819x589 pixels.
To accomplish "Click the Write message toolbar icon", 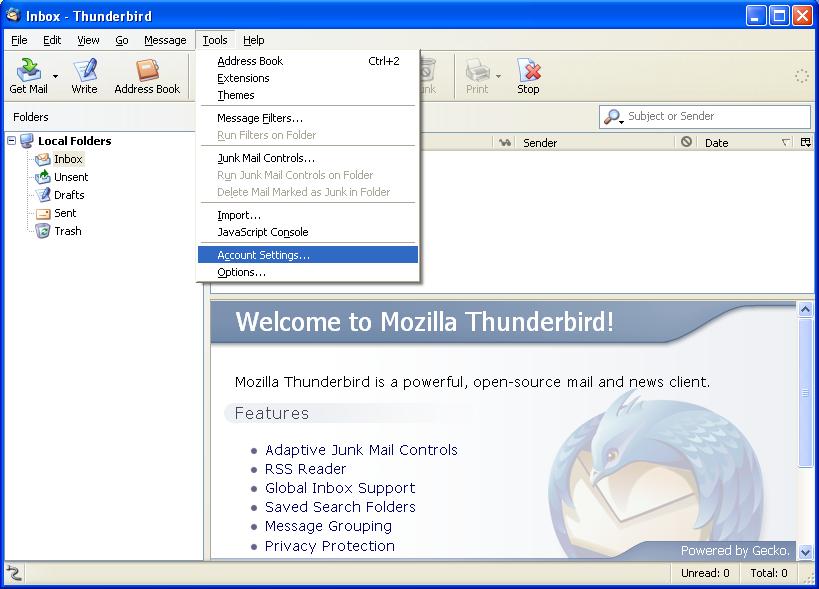I will coord(85,70).
